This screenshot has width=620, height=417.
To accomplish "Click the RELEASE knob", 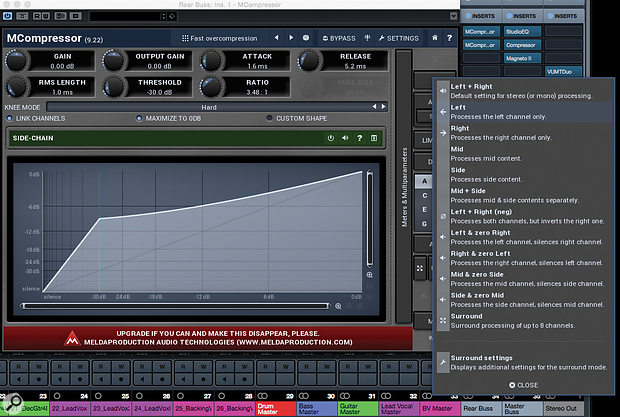I will pos(309,60).
